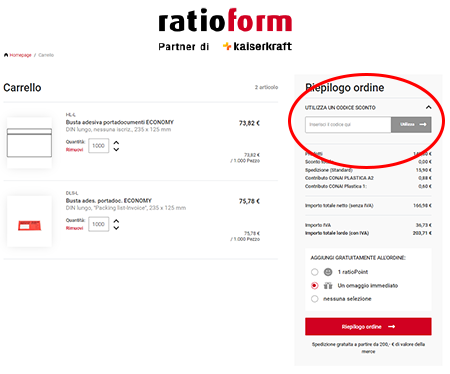Image resolution: width=450 pixels, height=374 pixels.
Task: Click quantity field of Busta adesiva portadocumenti
Action: coord(98,146)
